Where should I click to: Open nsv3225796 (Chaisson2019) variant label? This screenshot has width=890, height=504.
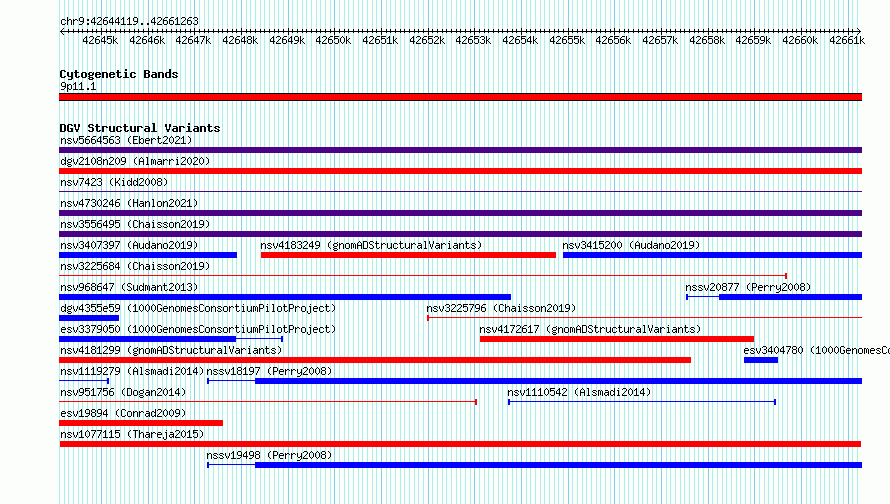[501, 308]
